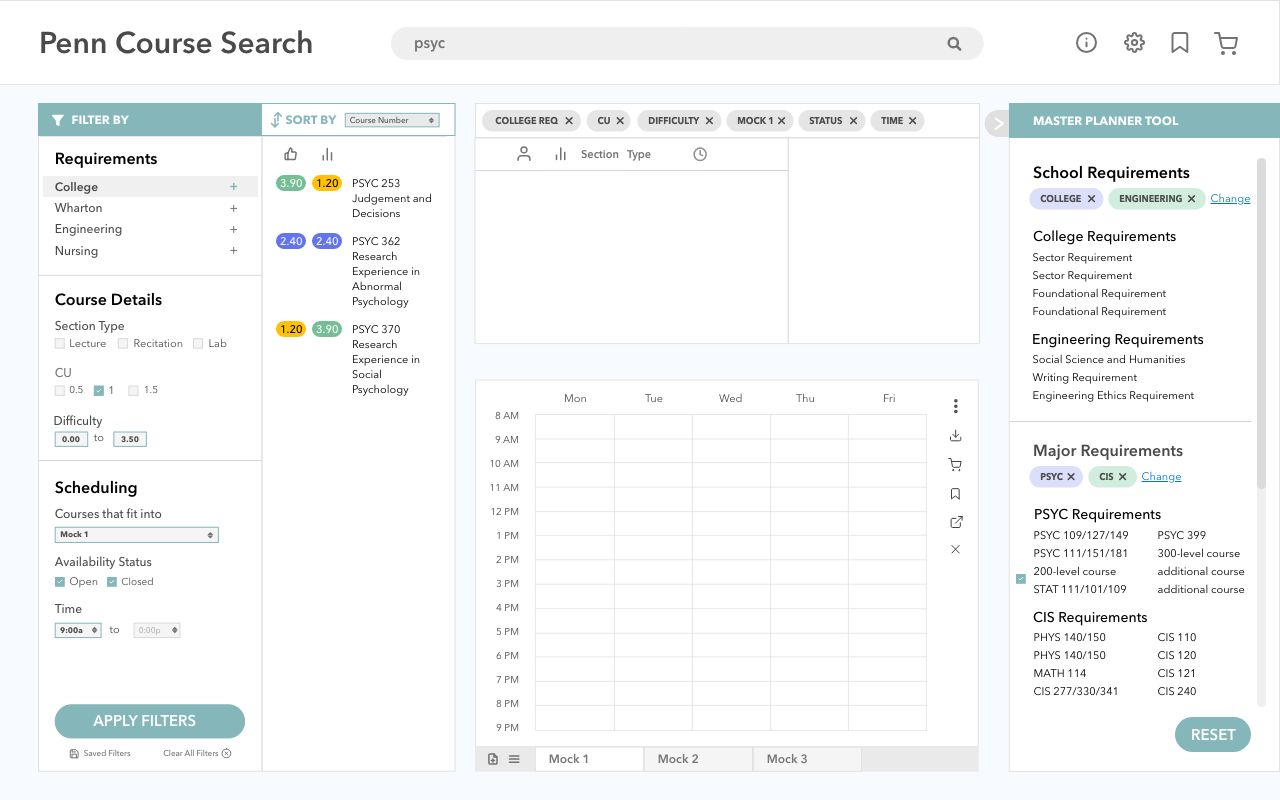Click the schedule X clear icon
Viewport: 1280px width, 800px height.
(x=956, y=550)
